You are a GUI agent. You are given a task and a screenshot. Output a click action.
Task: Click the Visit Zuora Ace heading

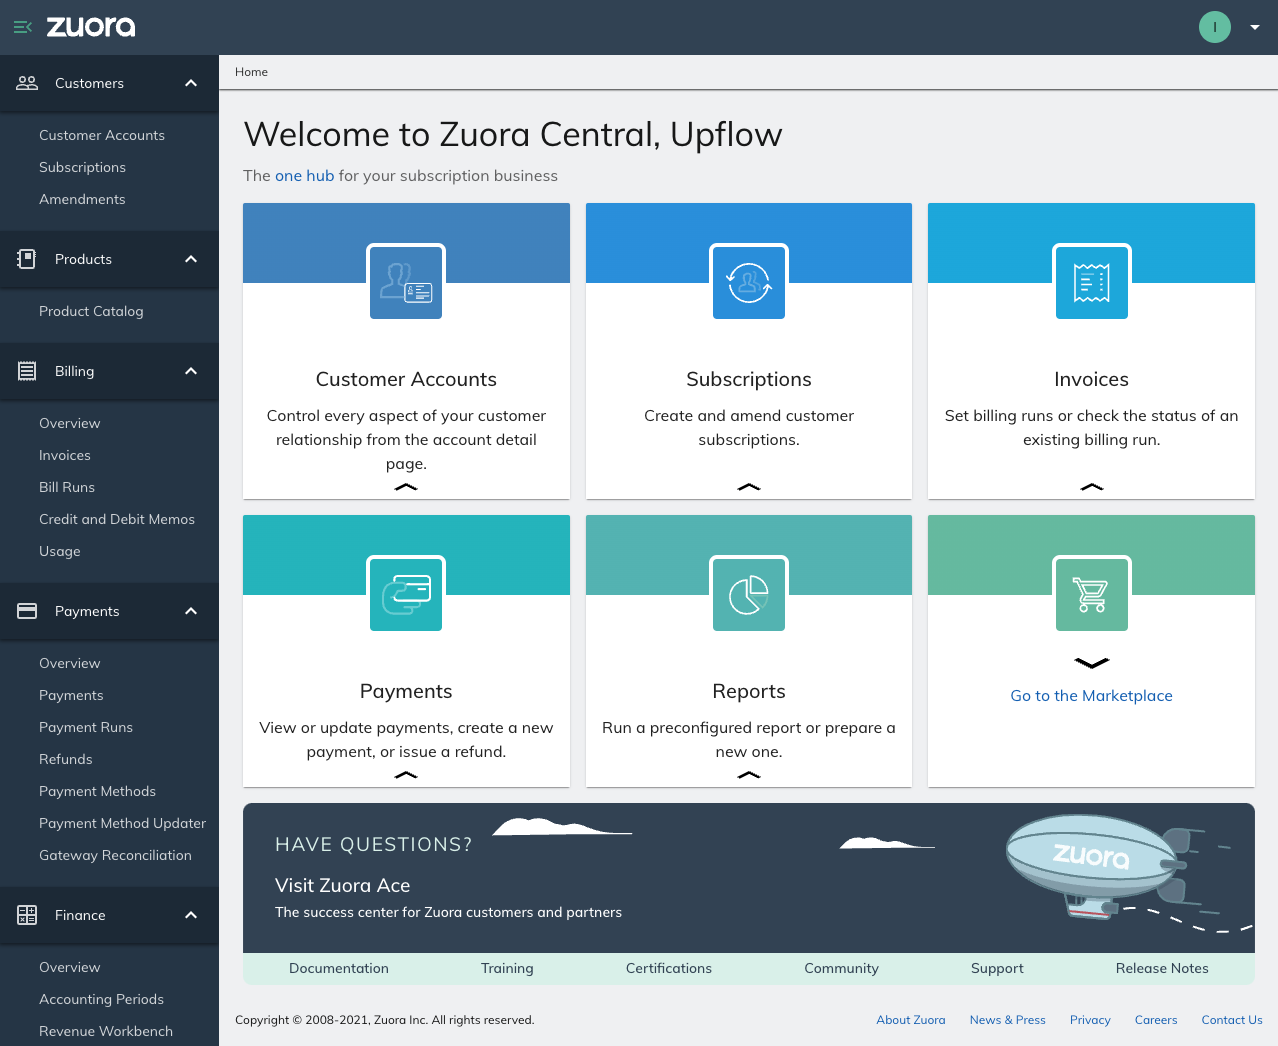tap(343, 885)
